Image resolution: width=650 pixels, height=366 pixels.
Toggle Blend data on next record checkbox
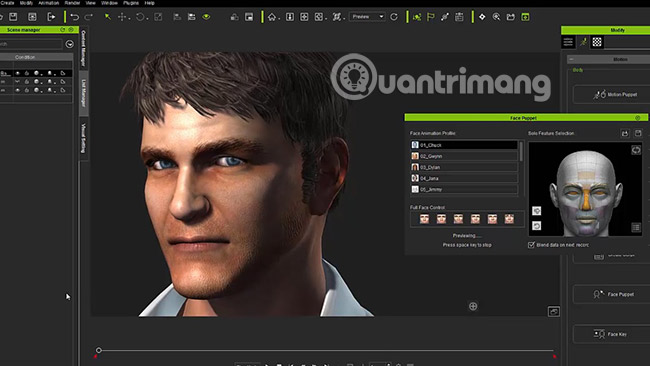pyautogui.click(x=531, y=245)
